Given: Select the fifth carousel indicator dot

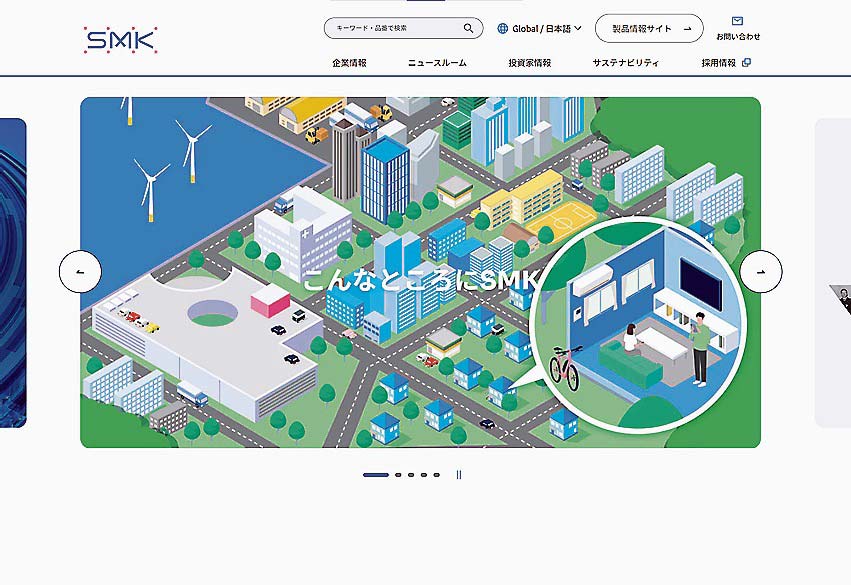Looking at the screenshot, I should click(437, 475).
